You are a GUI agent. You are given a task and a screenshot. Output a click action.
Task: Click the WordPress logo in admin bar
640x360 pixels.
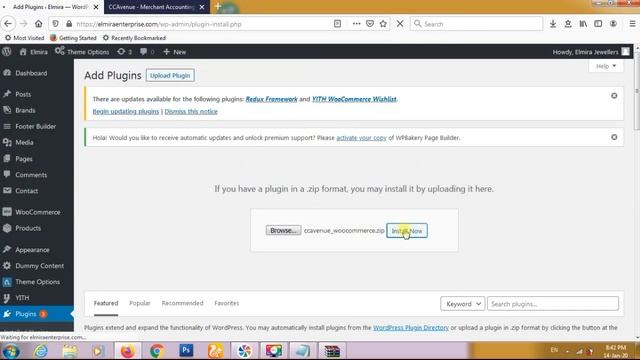7,52
